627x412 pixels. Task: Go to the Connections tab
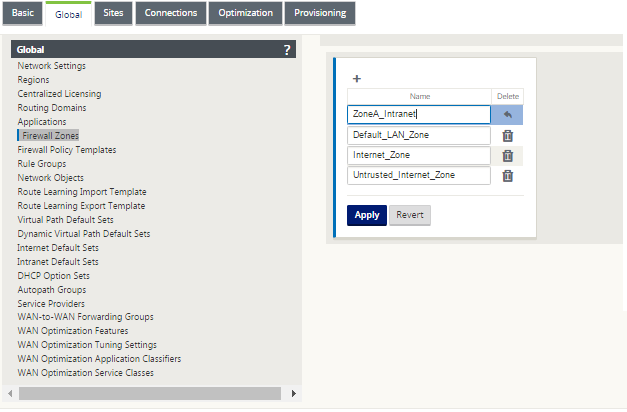(x=171, y=13)
